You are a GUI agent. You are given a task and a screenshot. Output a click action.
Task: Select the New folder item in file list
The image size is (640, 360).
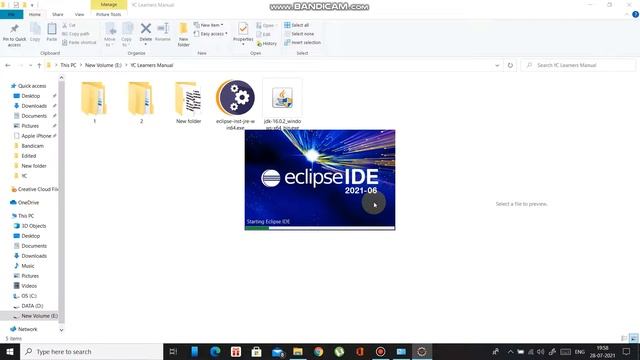tap(189, 102)
